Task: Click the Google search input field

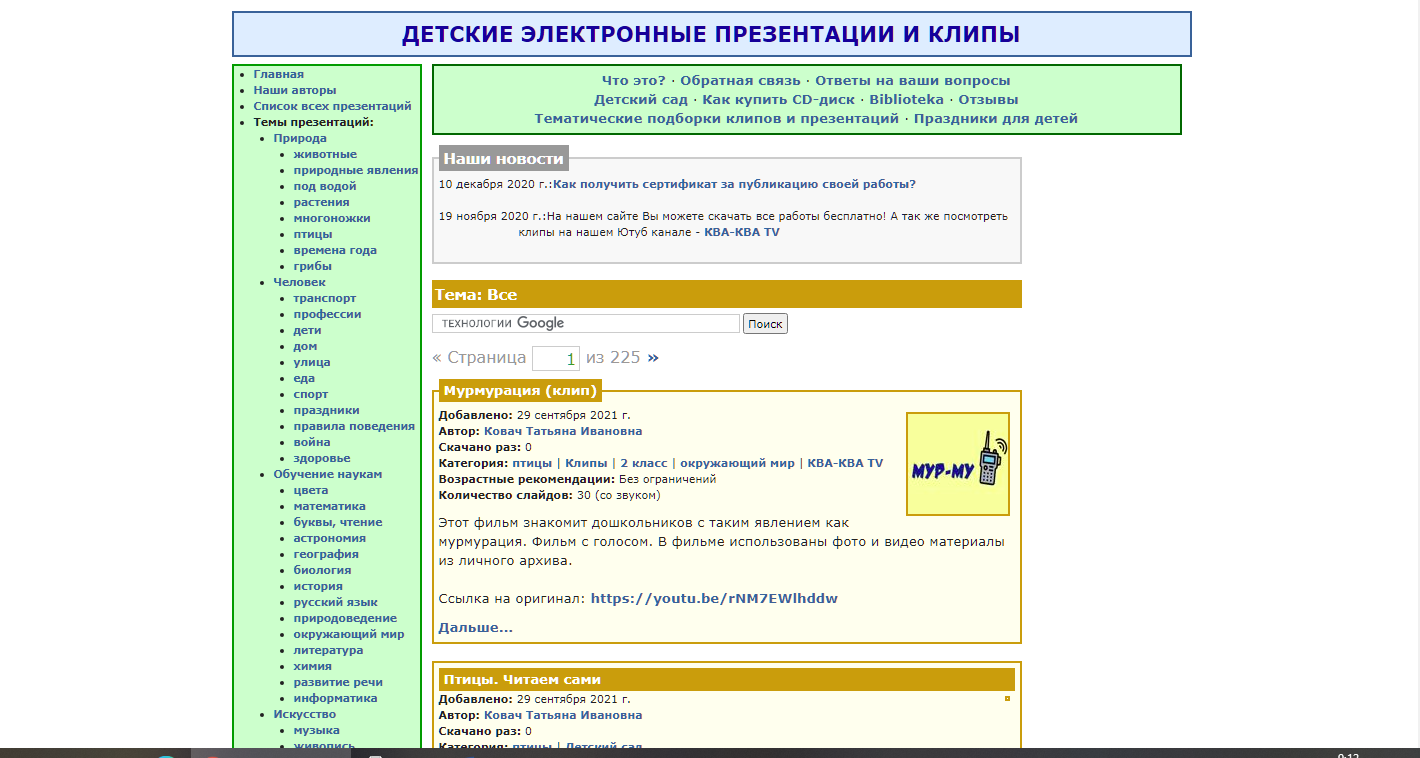Action: click(586, 323)
